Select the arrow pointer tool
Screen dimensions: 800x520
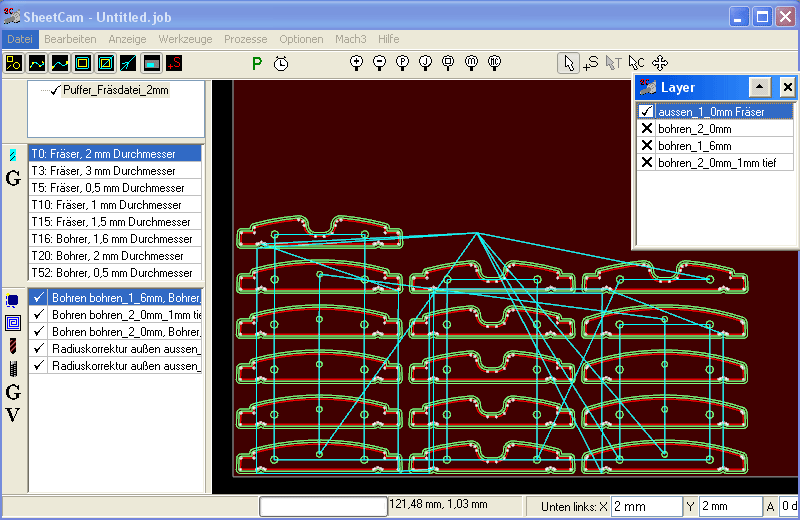[x=568, y=63]
